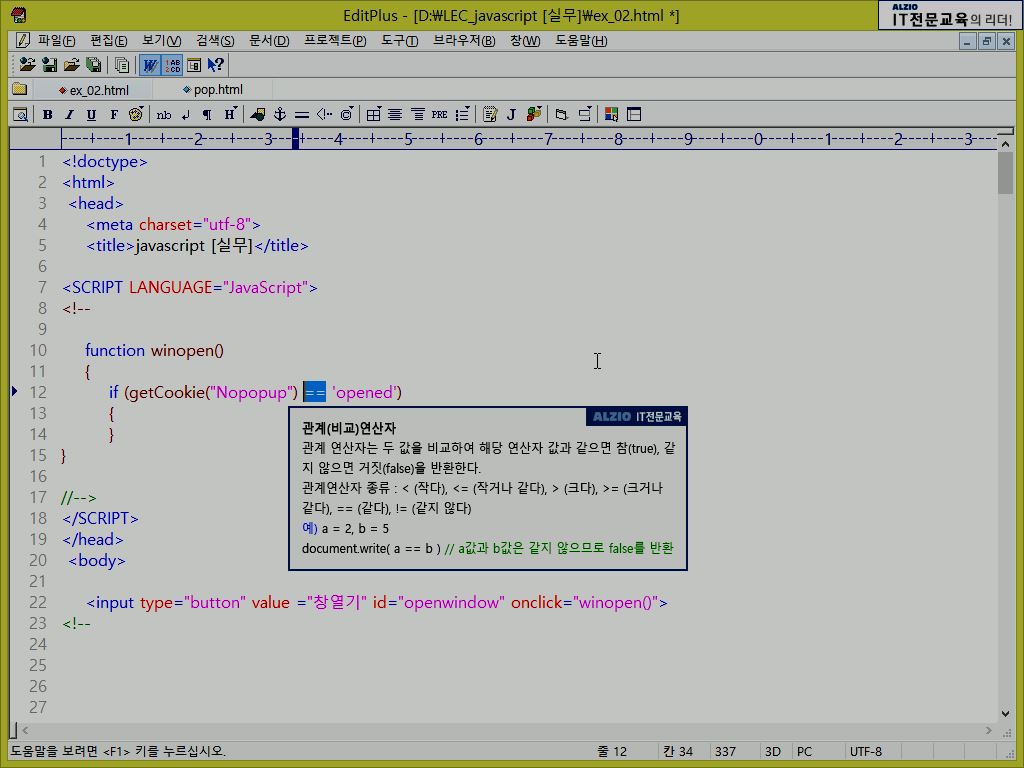Click the PC status bar entry

(804, 752)
